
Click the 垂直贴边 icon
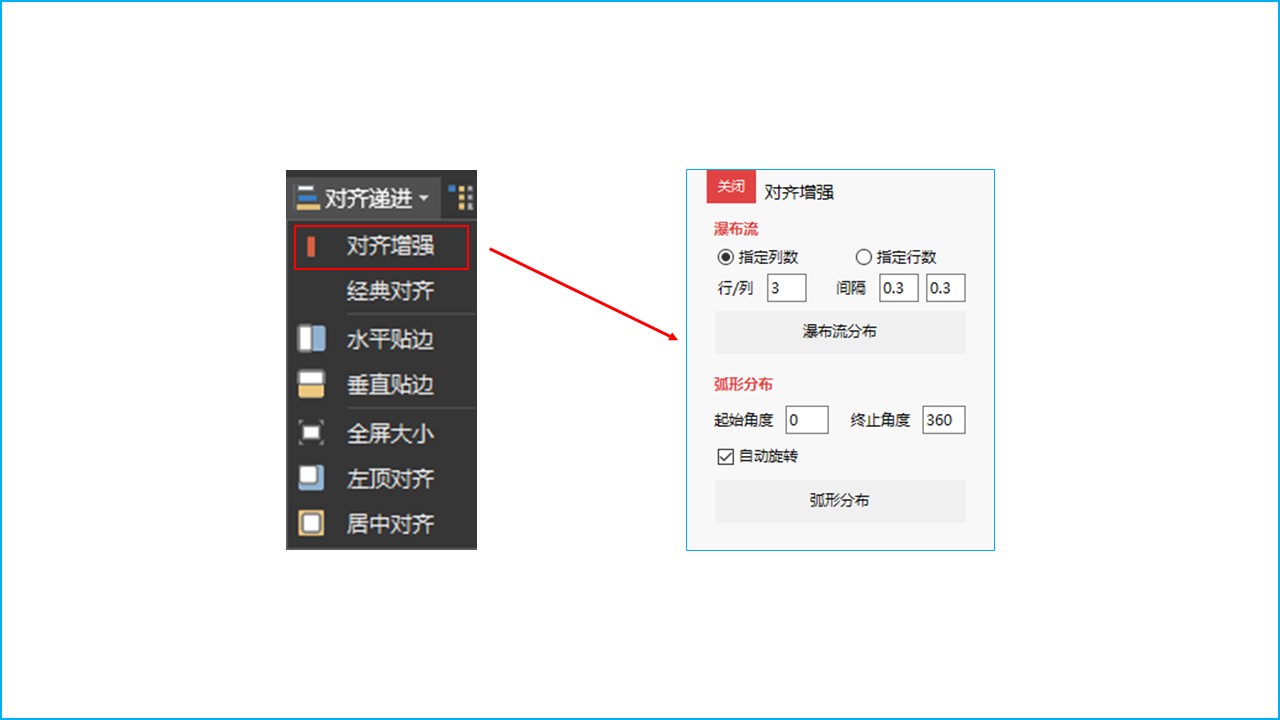pyautogui.click(x=312, y=385)
